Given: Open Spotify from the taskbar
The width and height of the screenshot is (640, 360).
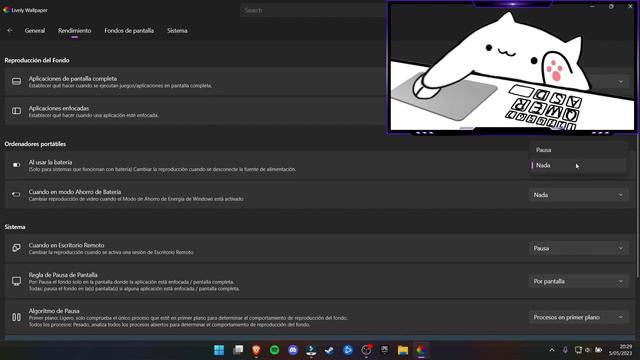Looking at the screenshot, I should [275, 350].
